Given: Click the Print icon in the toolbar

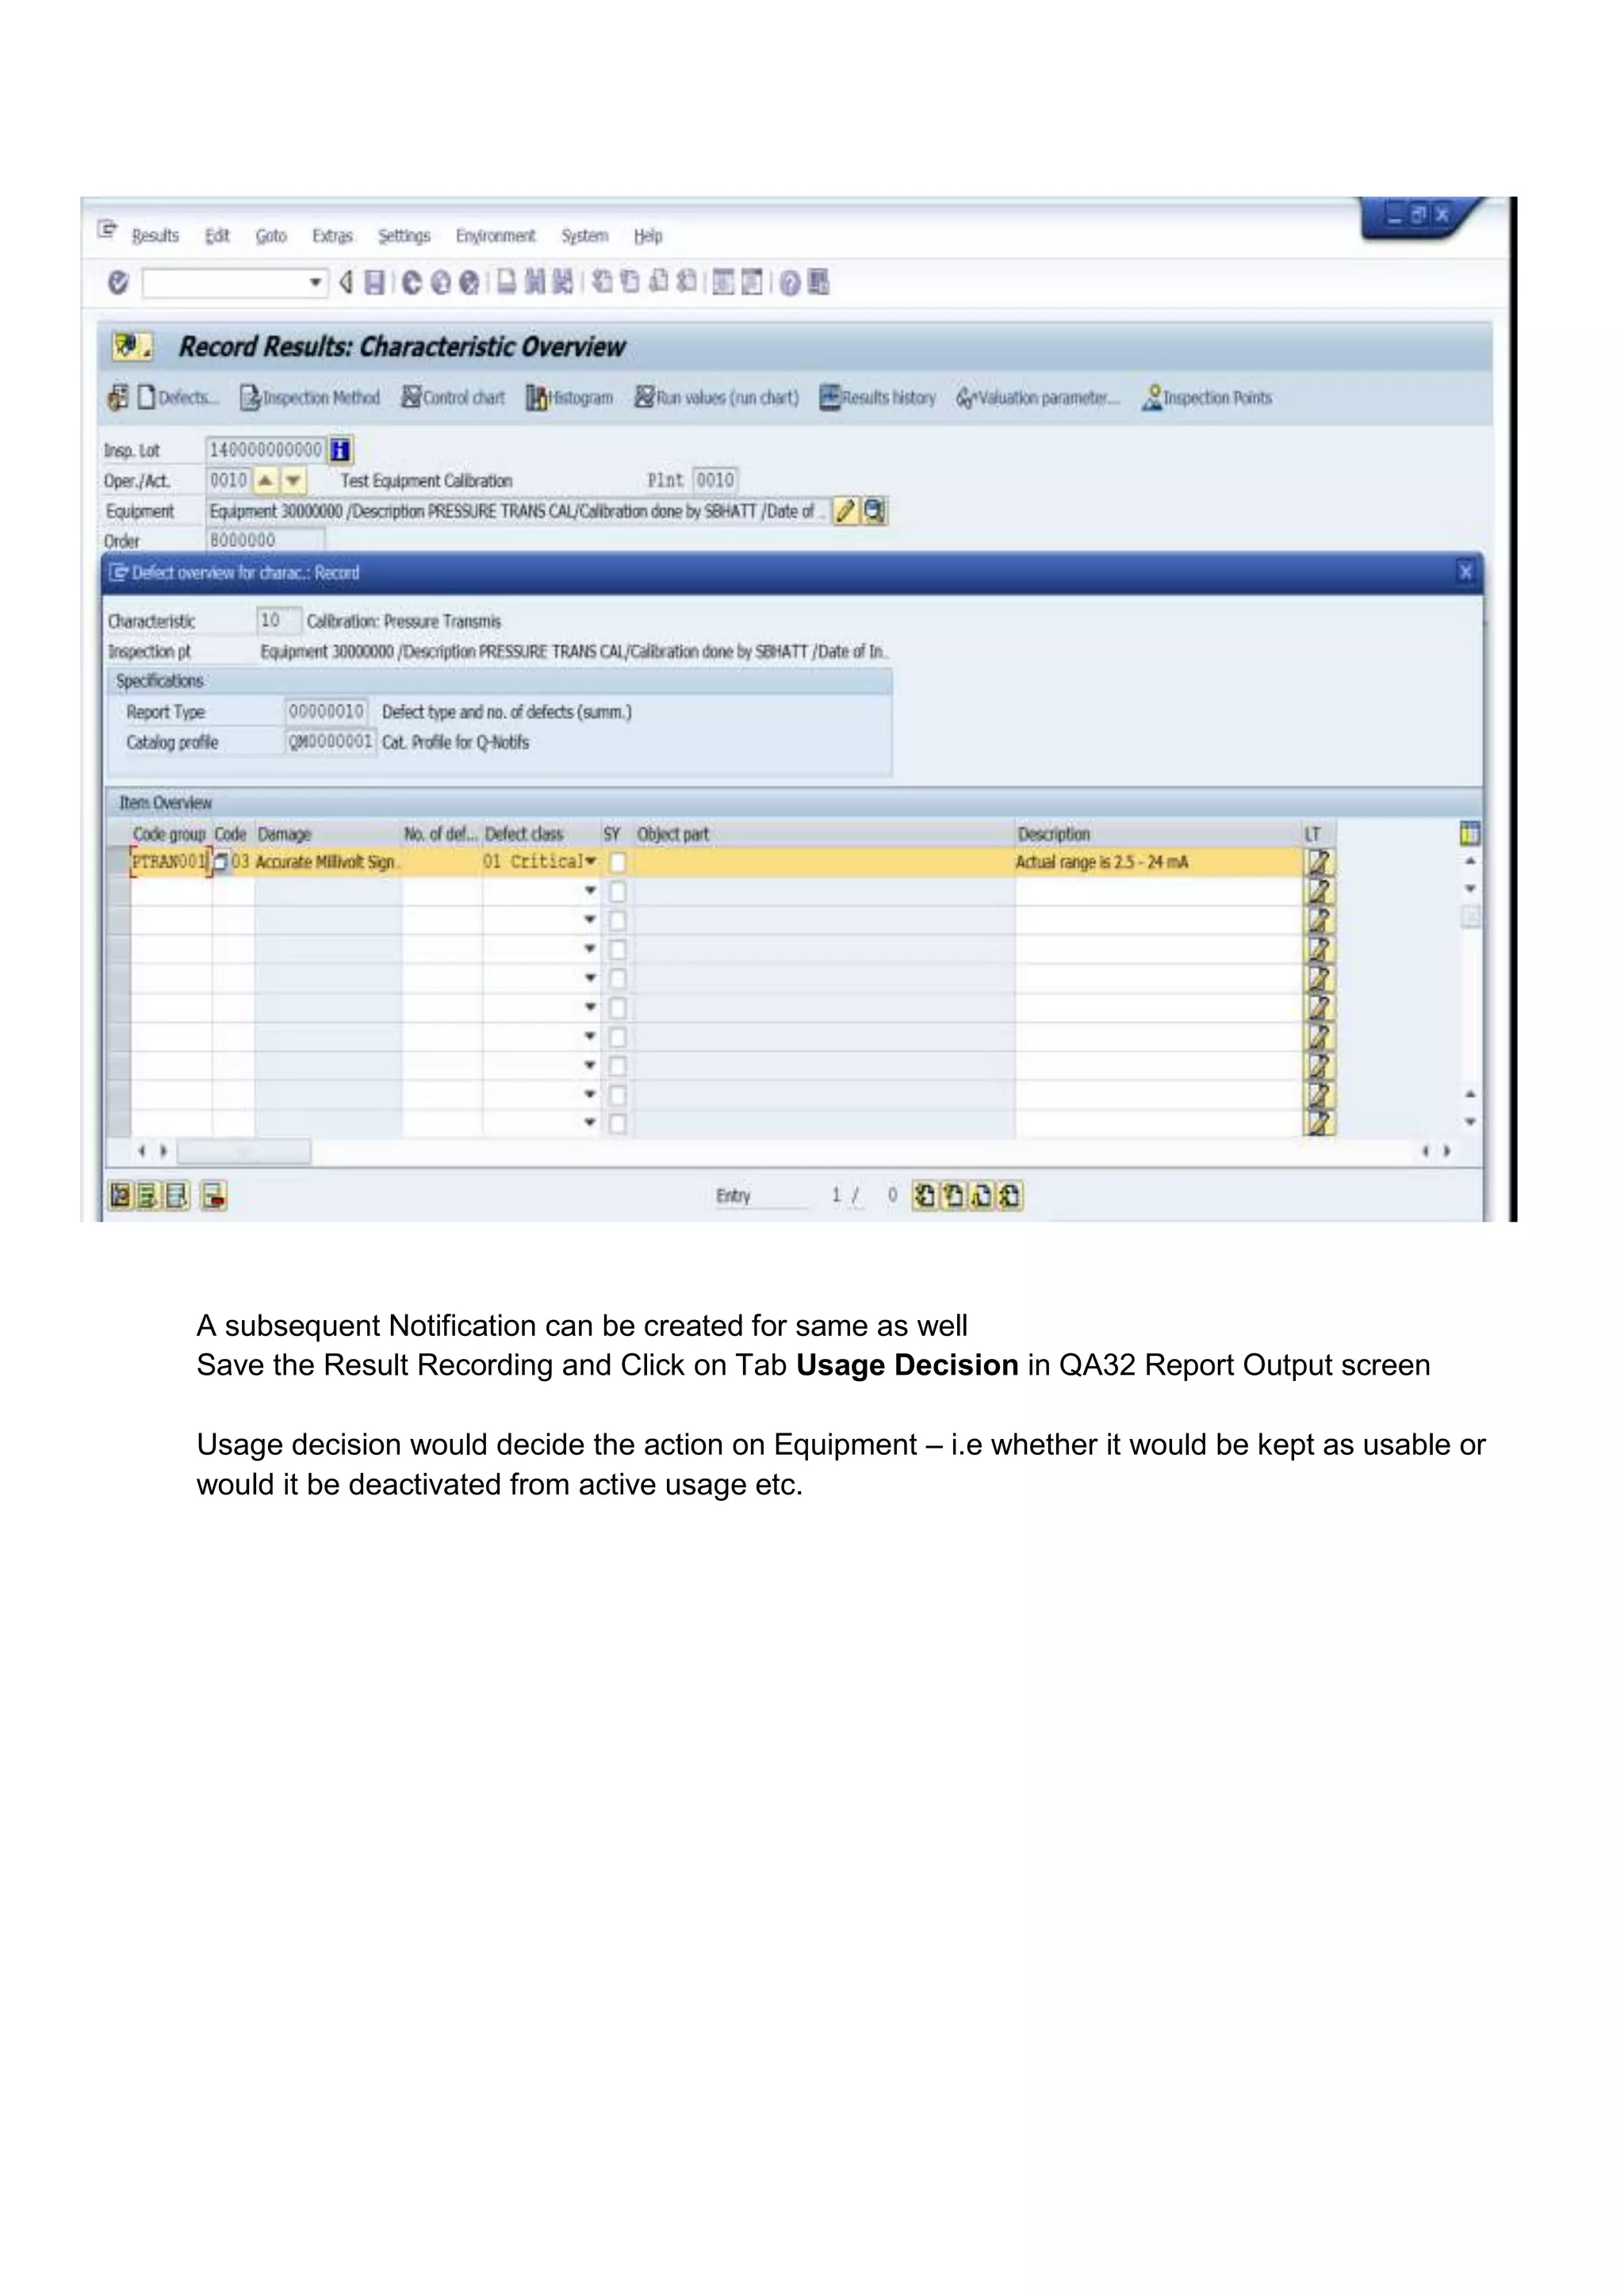Looking at the screenshot, I should coord(507,283).
